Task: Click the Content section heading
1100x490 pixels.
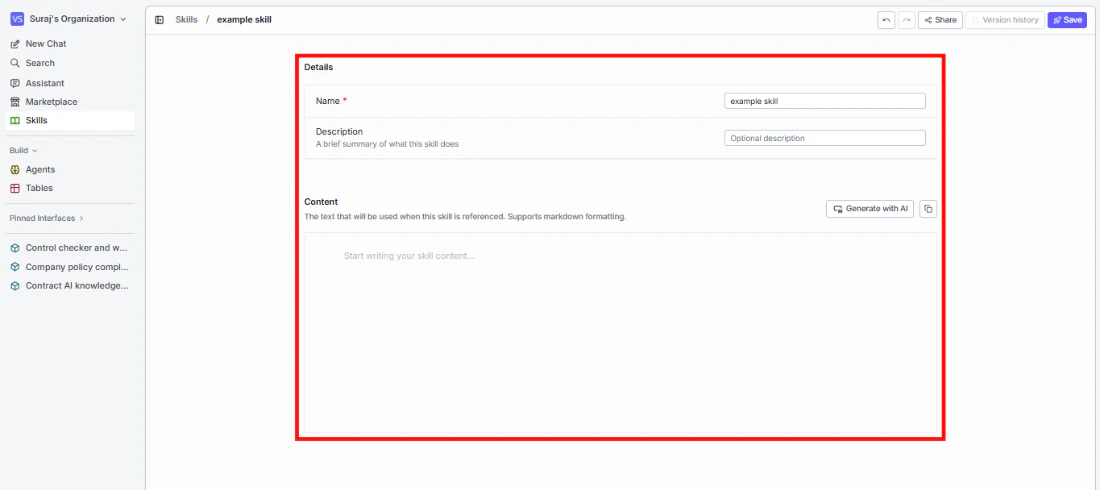Action: 321,201
